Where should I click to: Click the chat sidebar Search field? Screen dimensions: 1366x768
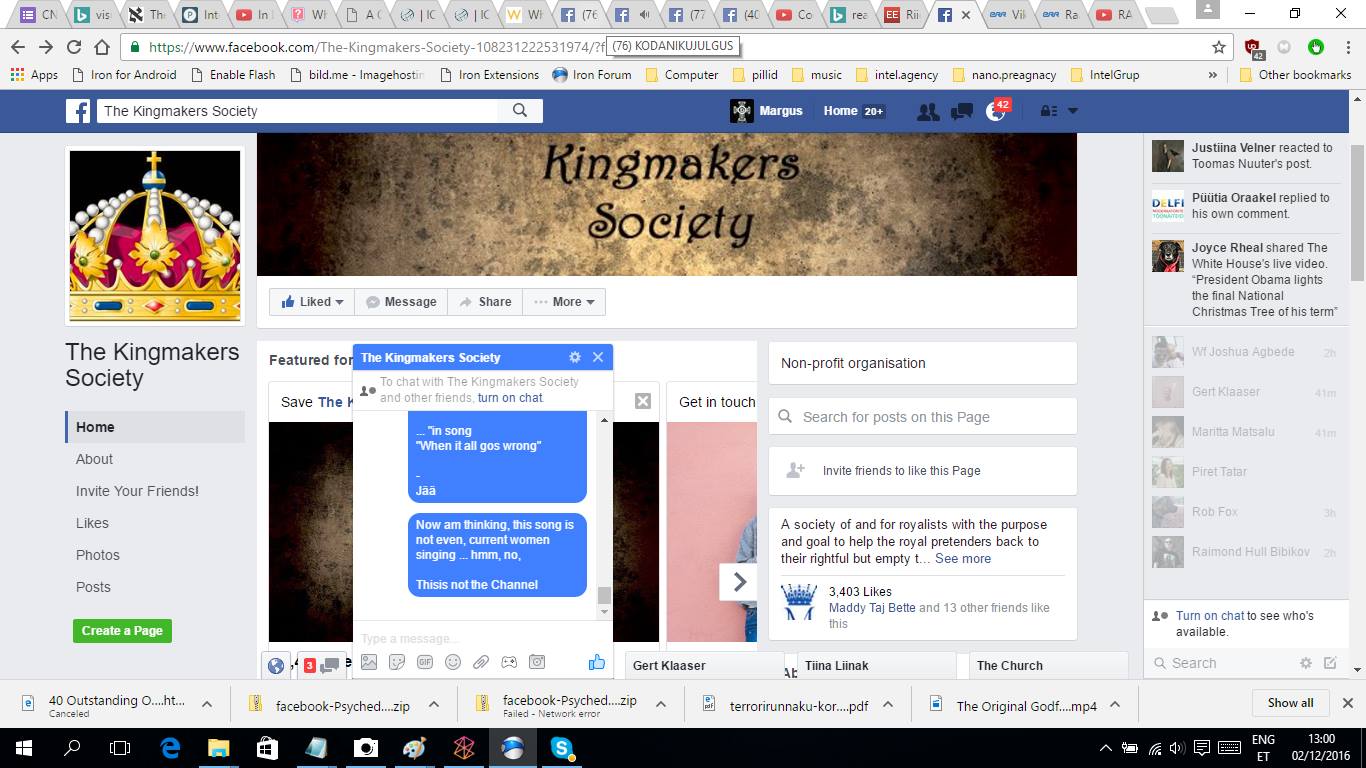(1220, 663)
